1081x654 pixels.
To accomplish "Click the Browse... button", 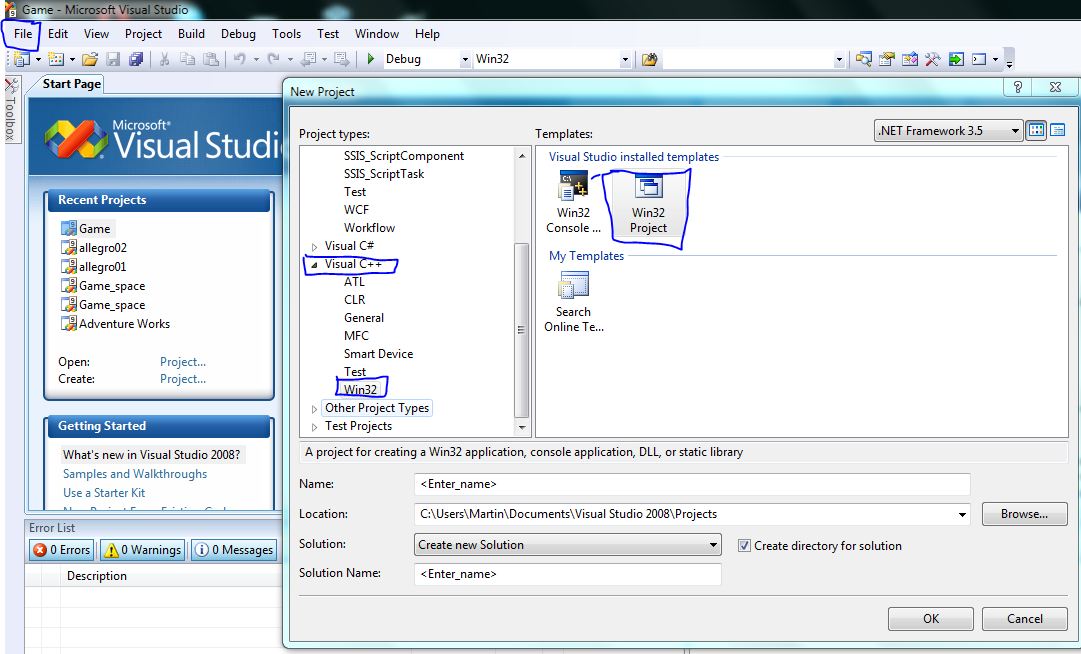I will (1024, 514).
